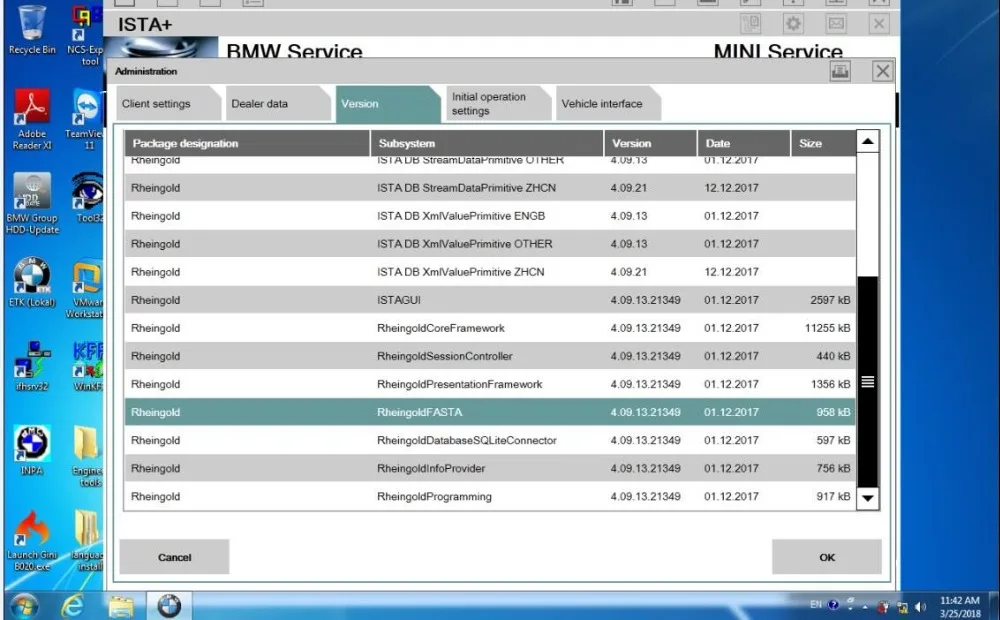Viewport: 1000px width, 620px height.
Task: Click the print icon in Administration title bar
Action: (x=840, y=71)
